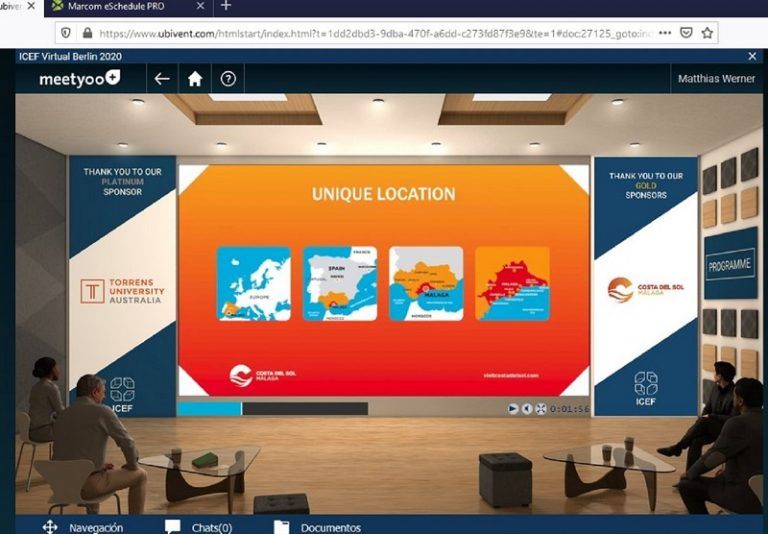Viewport: 768px width, 534px height.
Task: Close the first ubivent browser tab
Action: click(31, 6)
